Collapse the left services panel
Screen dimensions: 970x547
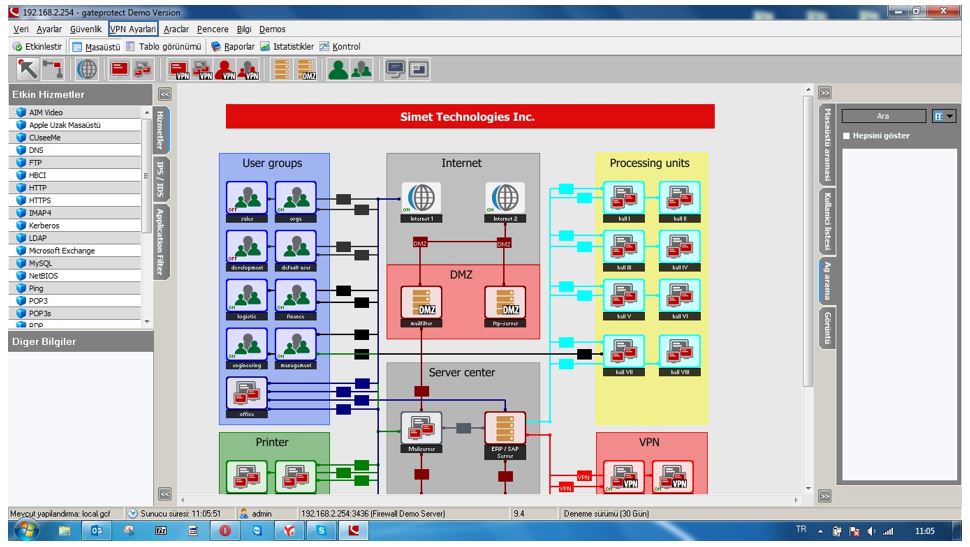coord(165,94)
